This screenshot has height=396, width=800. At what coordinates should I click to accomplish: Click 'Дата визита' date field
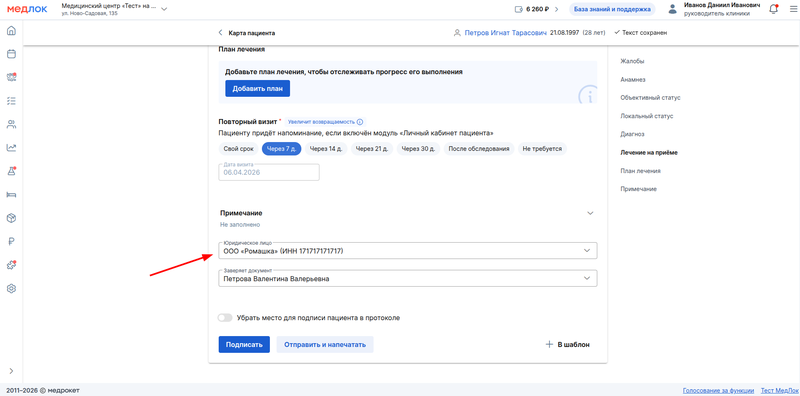(x=269, y=172)
